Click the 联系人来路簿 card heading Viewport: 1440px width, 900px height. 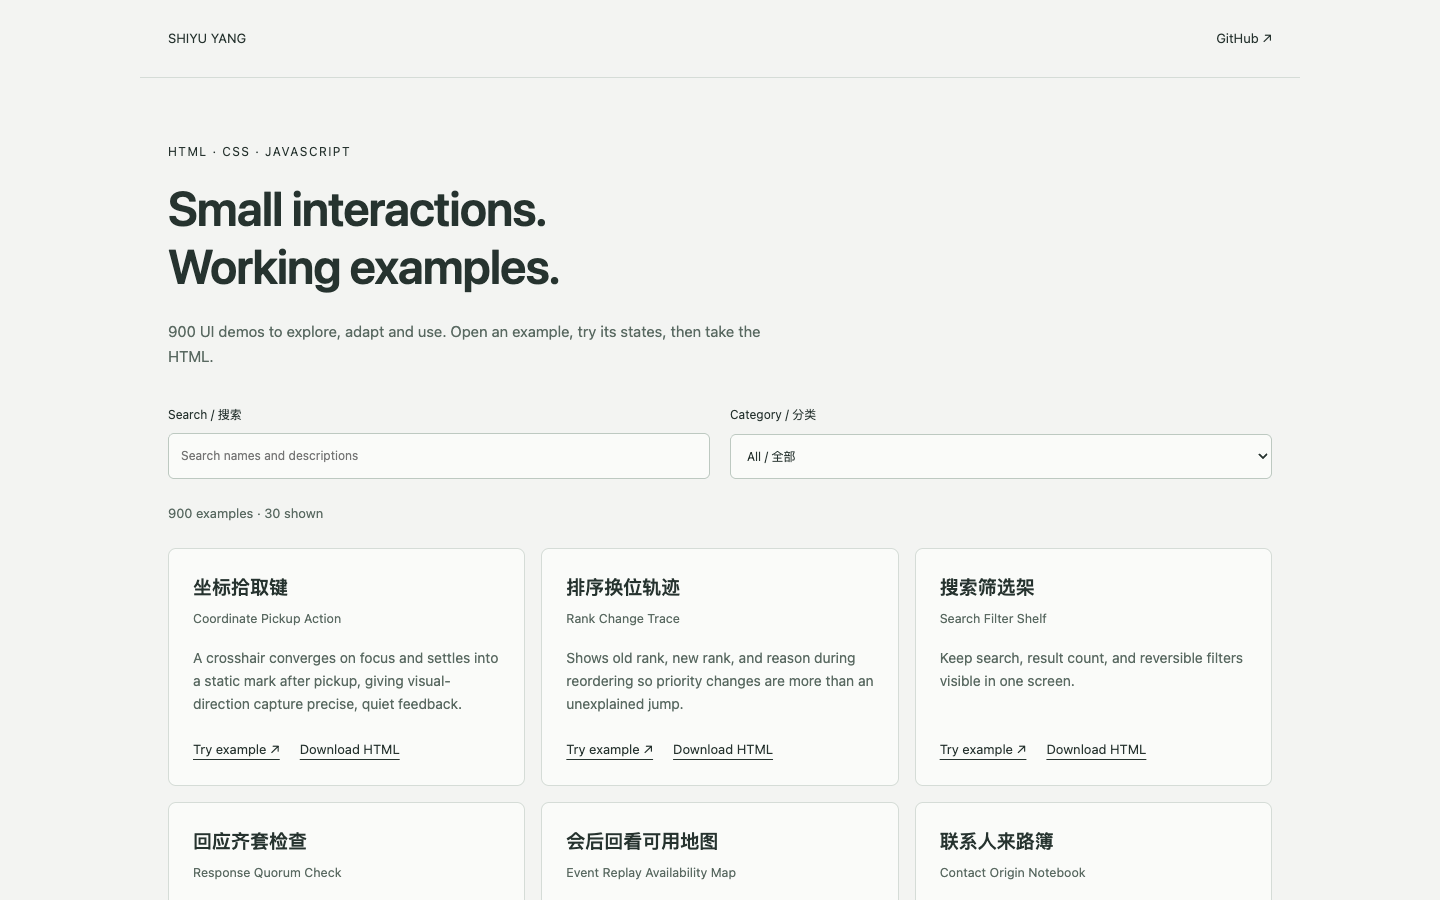tap(997, 842)
